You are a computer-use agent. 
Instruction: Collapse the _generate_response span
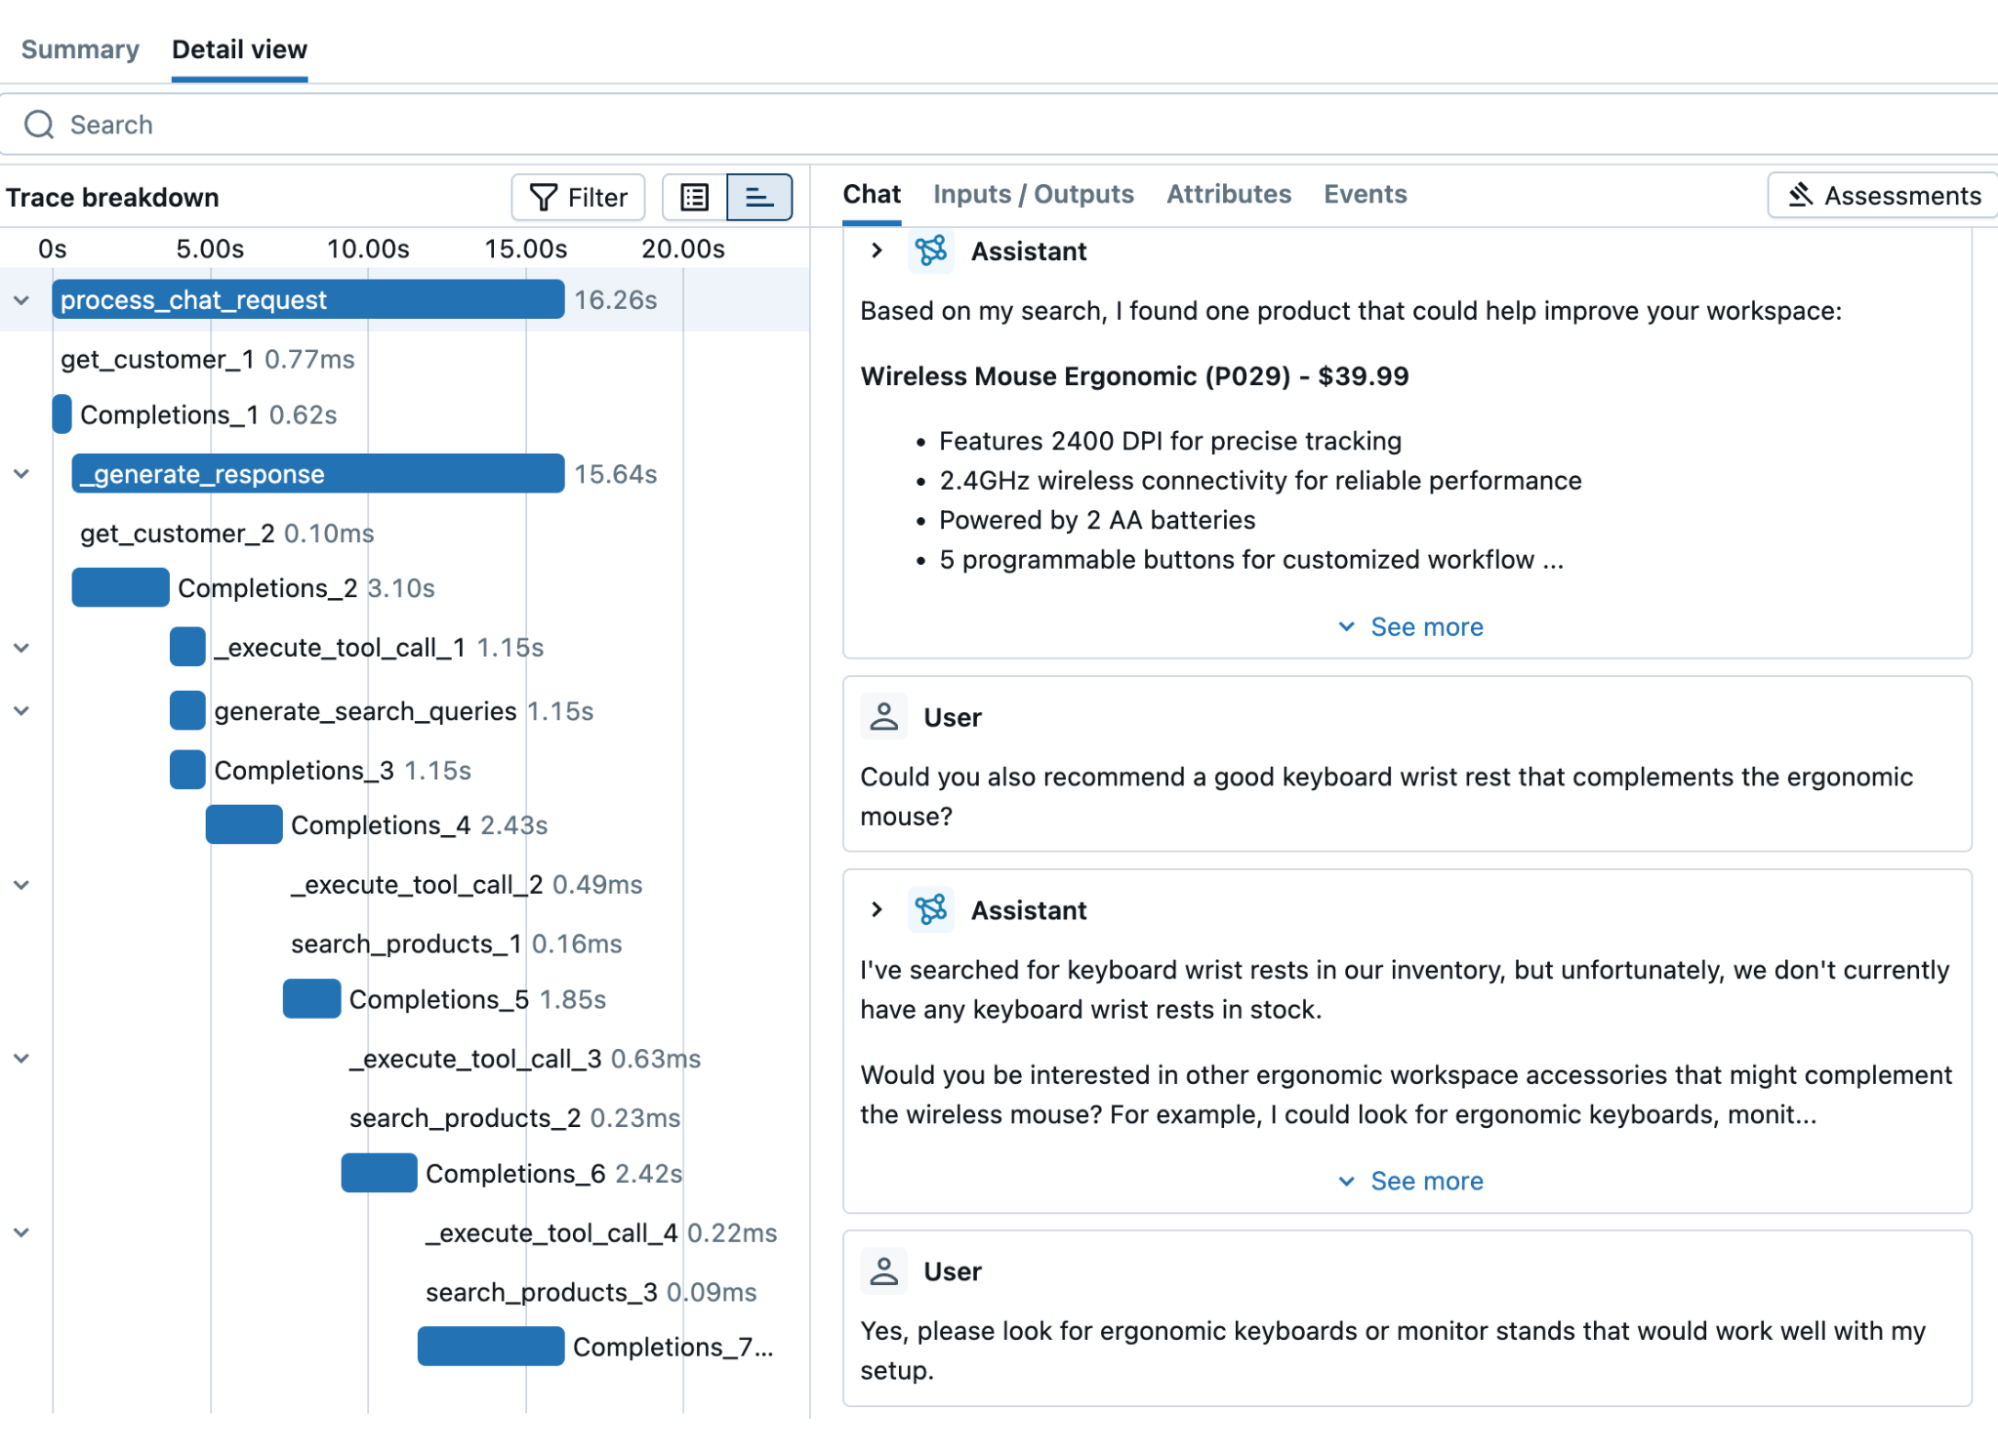[x=21, y=474]
